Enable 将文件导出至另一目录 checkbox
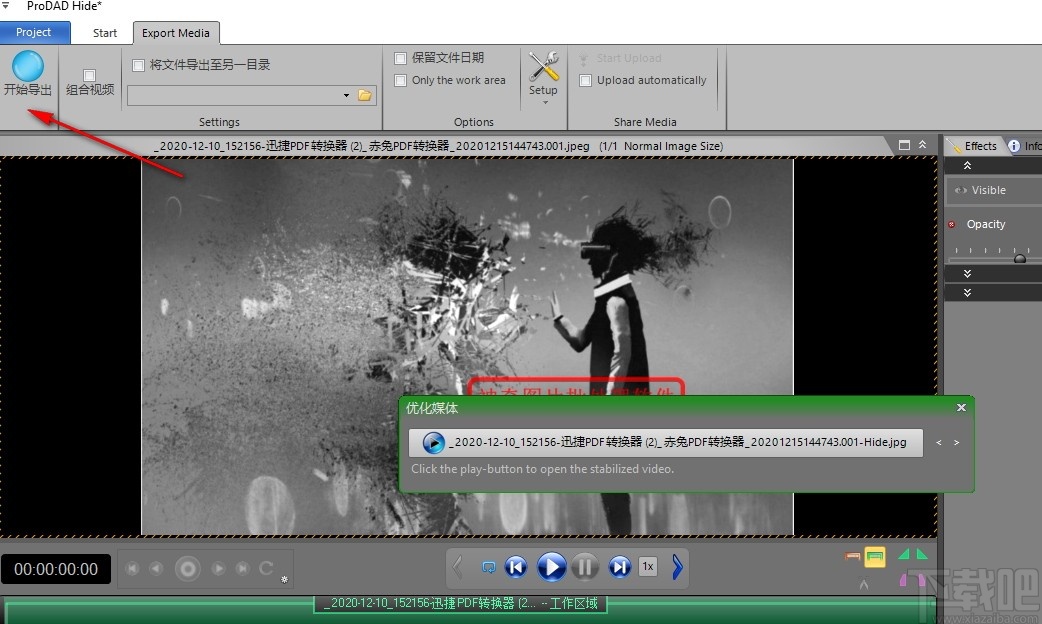1042x624 pixels. coord(138,65)
